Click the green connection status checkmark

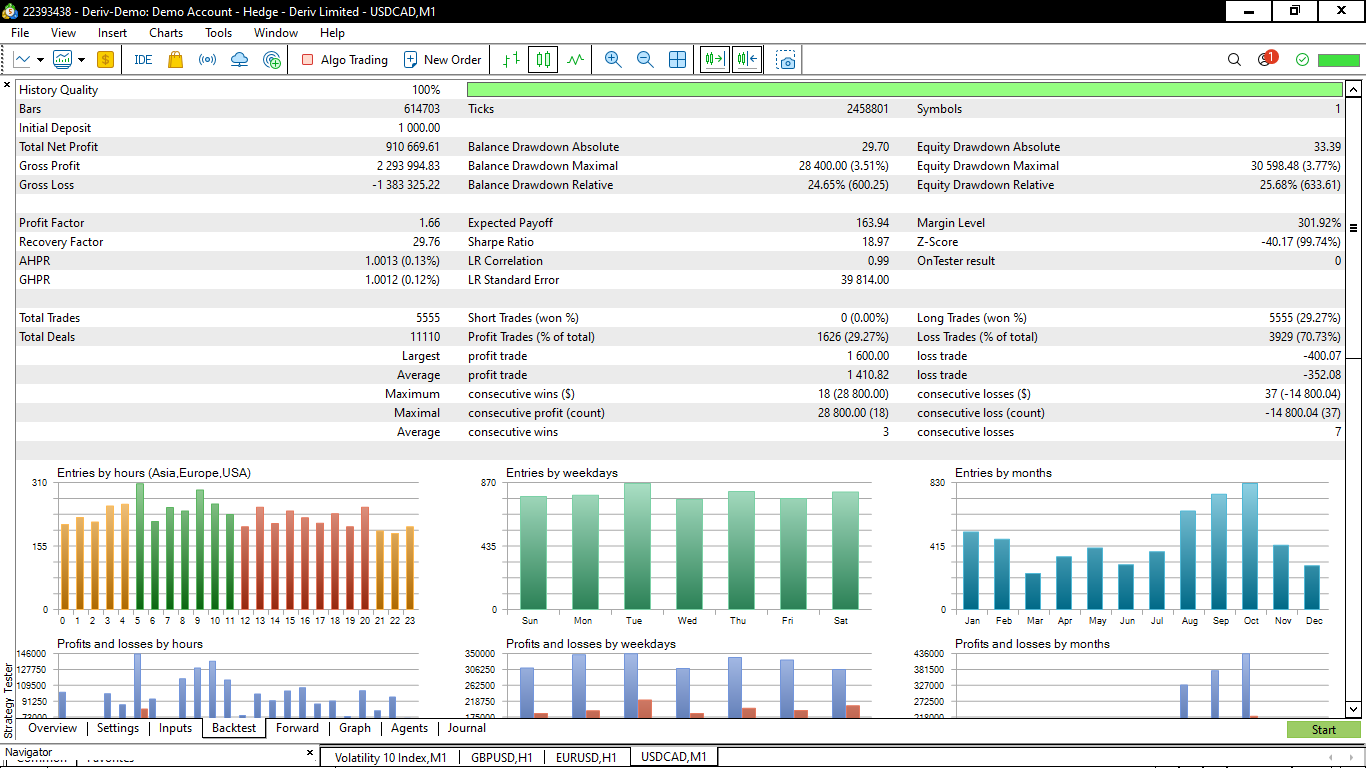[1302, 60]
